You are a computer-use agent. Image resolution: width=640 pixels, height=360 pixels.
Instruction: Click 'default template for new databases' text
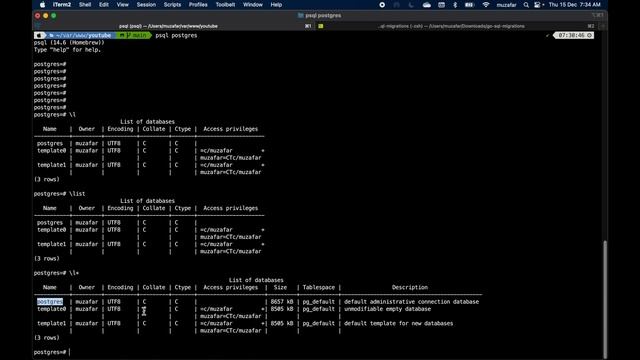point(398,323)
